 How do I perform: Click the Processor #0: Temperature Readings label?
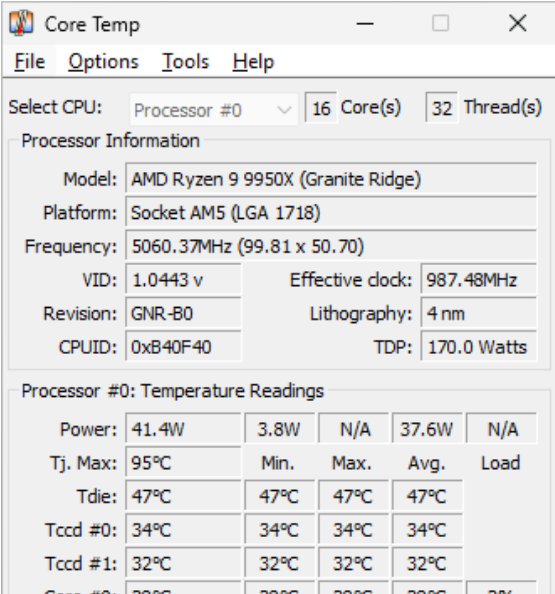(x=173, y=391)
